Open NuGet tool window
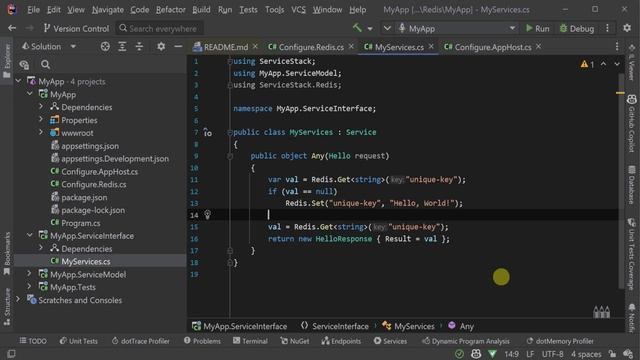 pyautogui.click(x=295, y=341)
